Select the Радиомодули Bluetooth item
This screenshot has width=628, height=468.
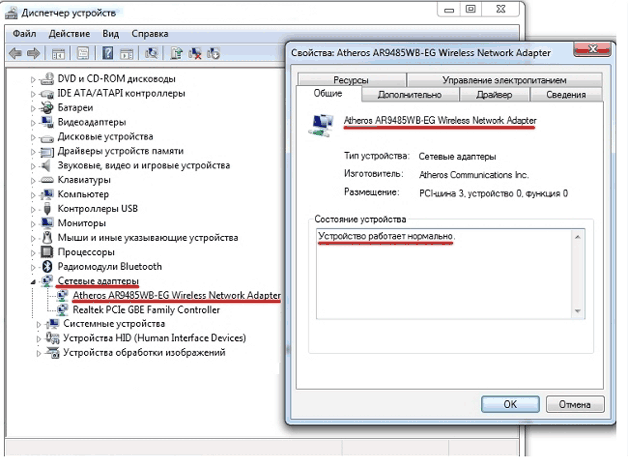[x=110, y=266]
